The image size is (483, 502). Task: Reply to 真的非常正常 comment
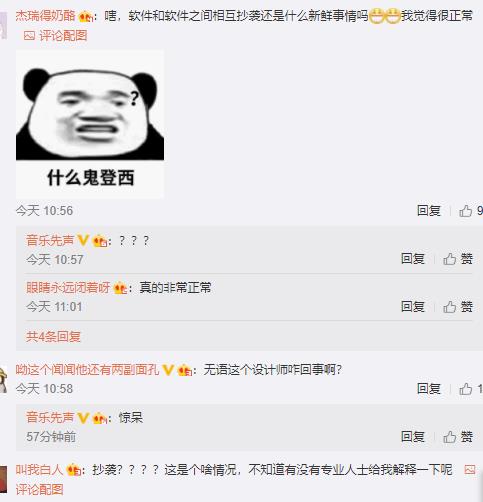pos(413,307)
